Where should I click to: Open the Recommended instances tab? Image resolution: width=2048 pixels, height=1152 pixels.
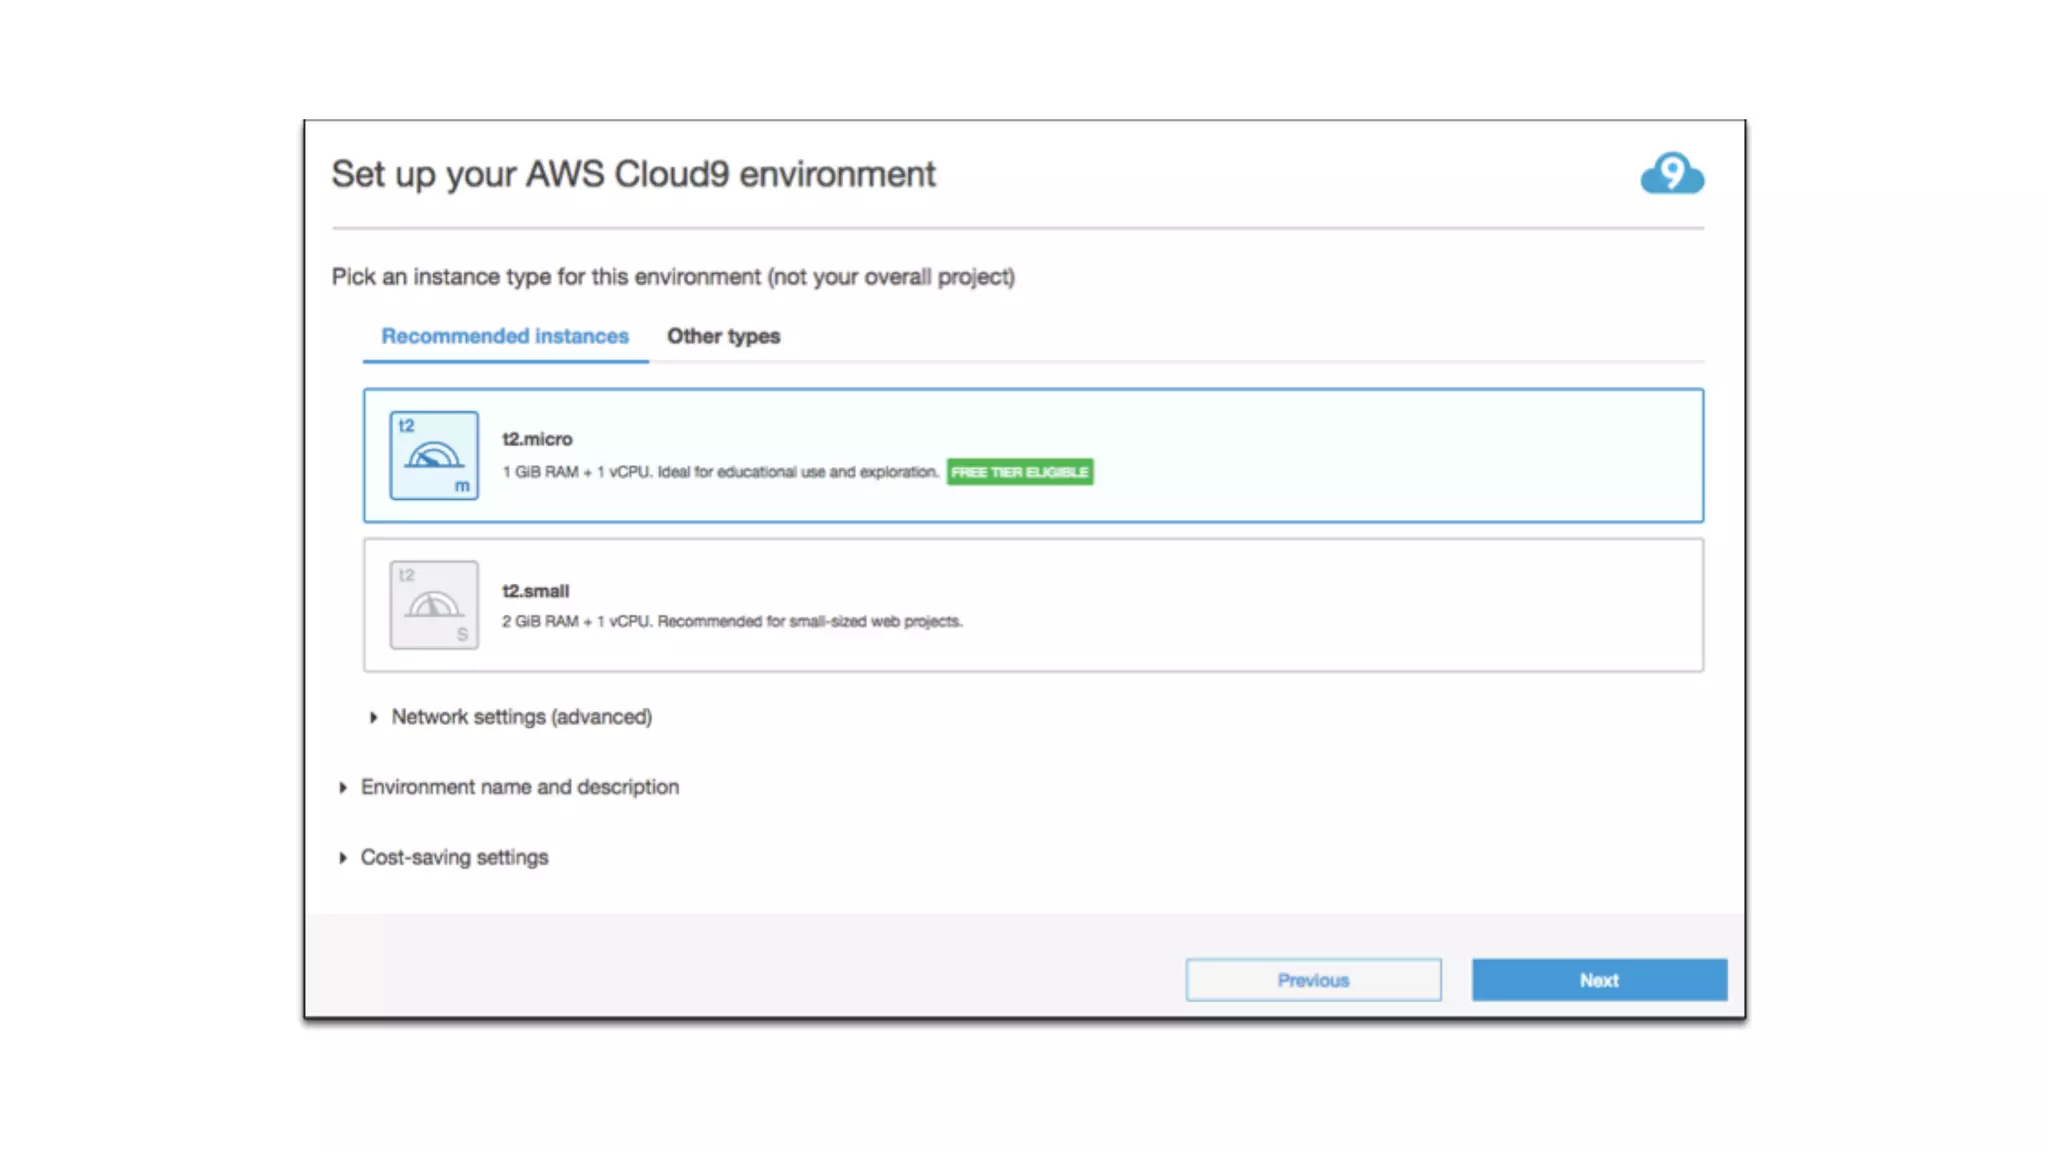tap(505, 336)
